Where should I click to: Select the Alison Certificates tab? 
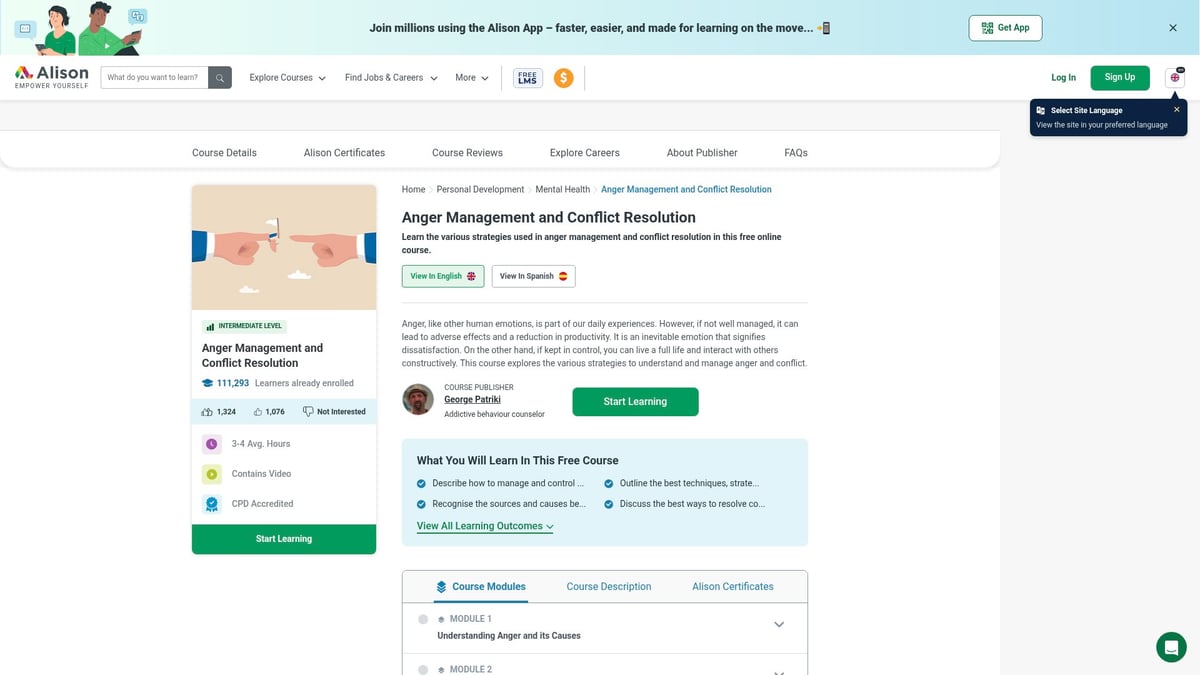tap(732, 586)
